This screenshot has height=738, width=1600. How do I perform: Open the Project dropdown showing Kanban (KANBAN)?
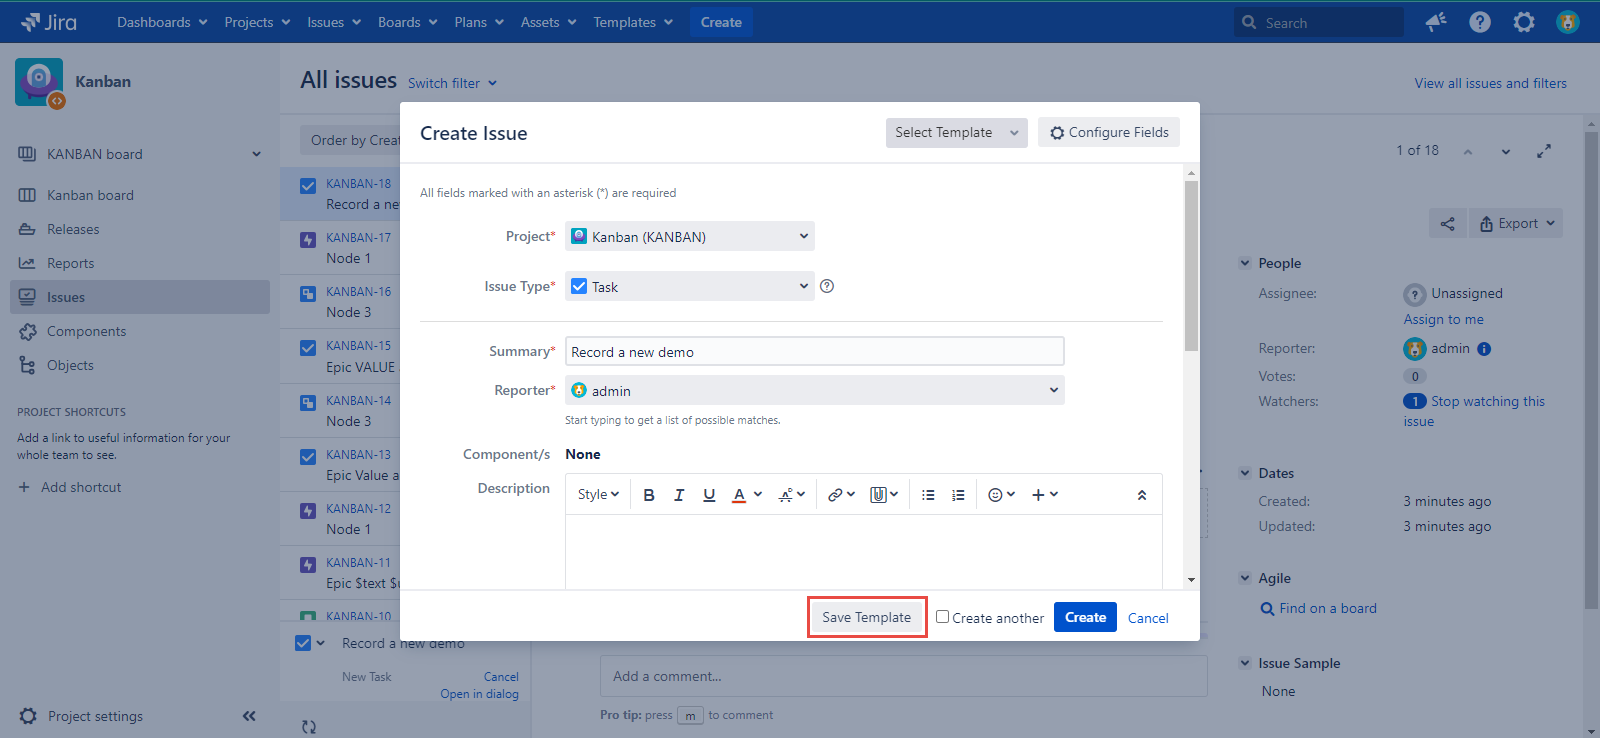[690, 236]
